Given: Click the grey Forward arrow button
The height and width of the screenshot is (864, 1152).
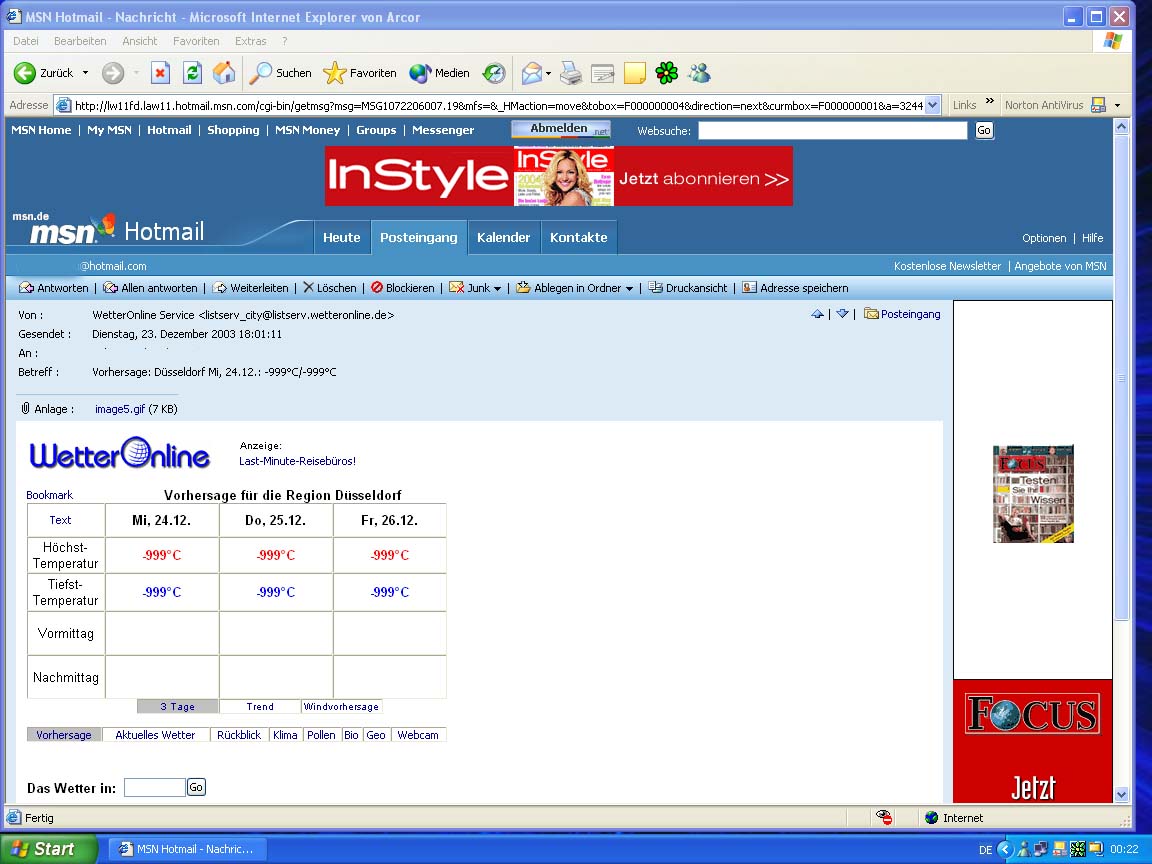Looking at the screenshot, I should click(x=113, y=73).
